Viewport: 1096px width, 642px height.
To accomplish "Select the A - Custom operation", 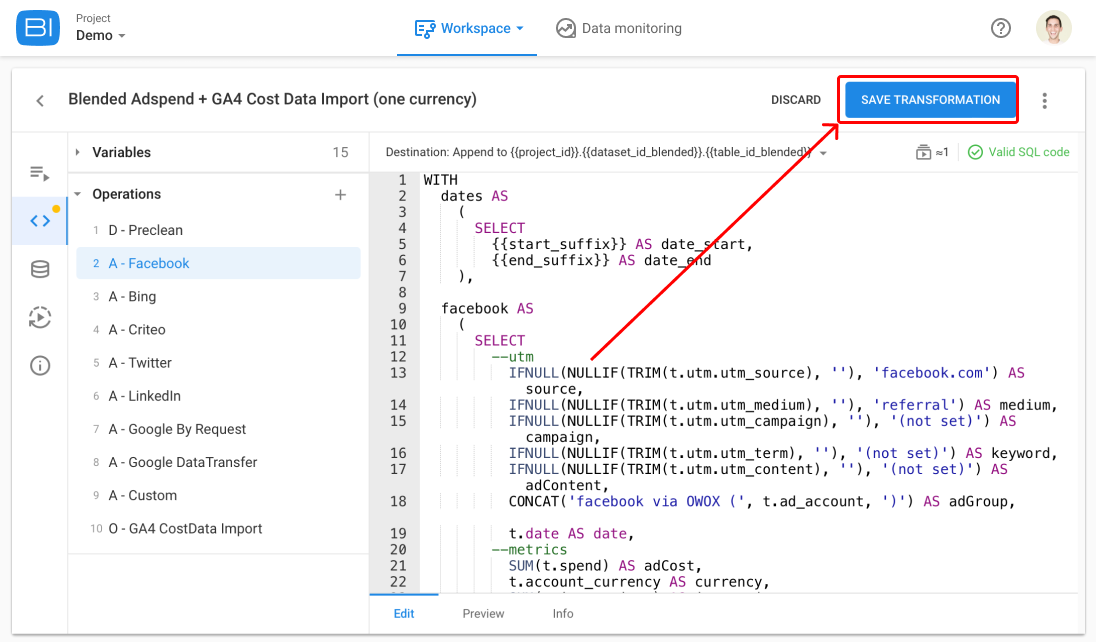I will pyautogui.click(x=218, y=496).
